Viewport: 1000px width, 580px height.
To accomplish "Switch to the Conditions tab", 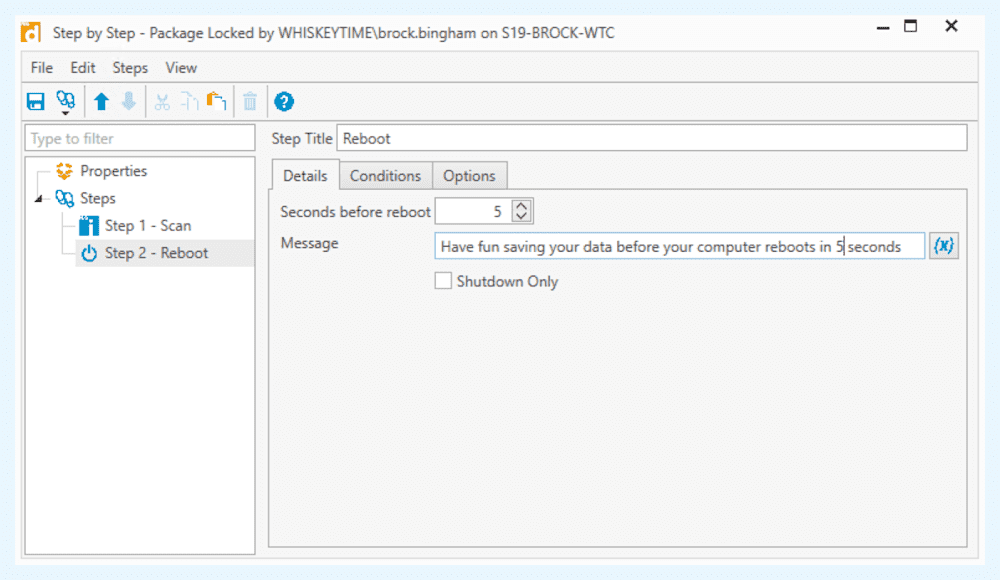I will (385, 176).
